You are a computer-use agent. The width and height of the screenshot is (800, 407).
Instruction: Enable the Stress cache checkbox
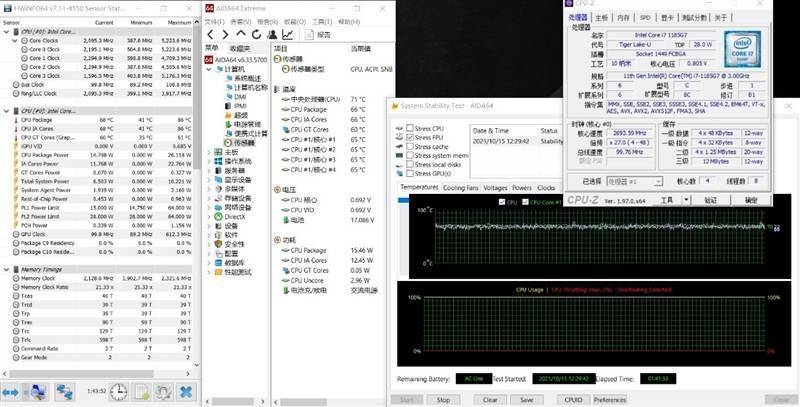point(410,146)
